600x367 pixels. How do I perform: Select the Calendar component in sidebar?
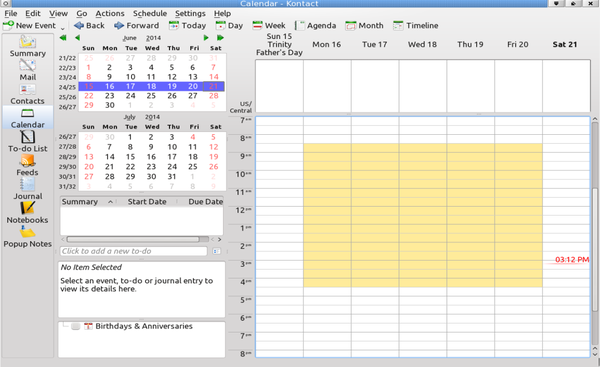pyautogui.click(x=28, y=117)
